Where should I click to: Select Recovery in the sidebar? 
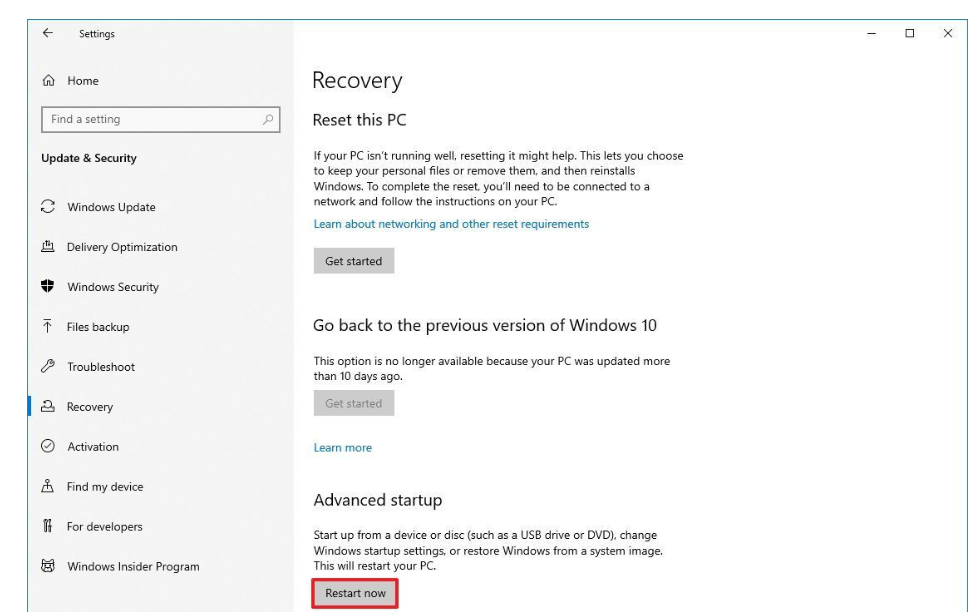[x=90, y=407]
